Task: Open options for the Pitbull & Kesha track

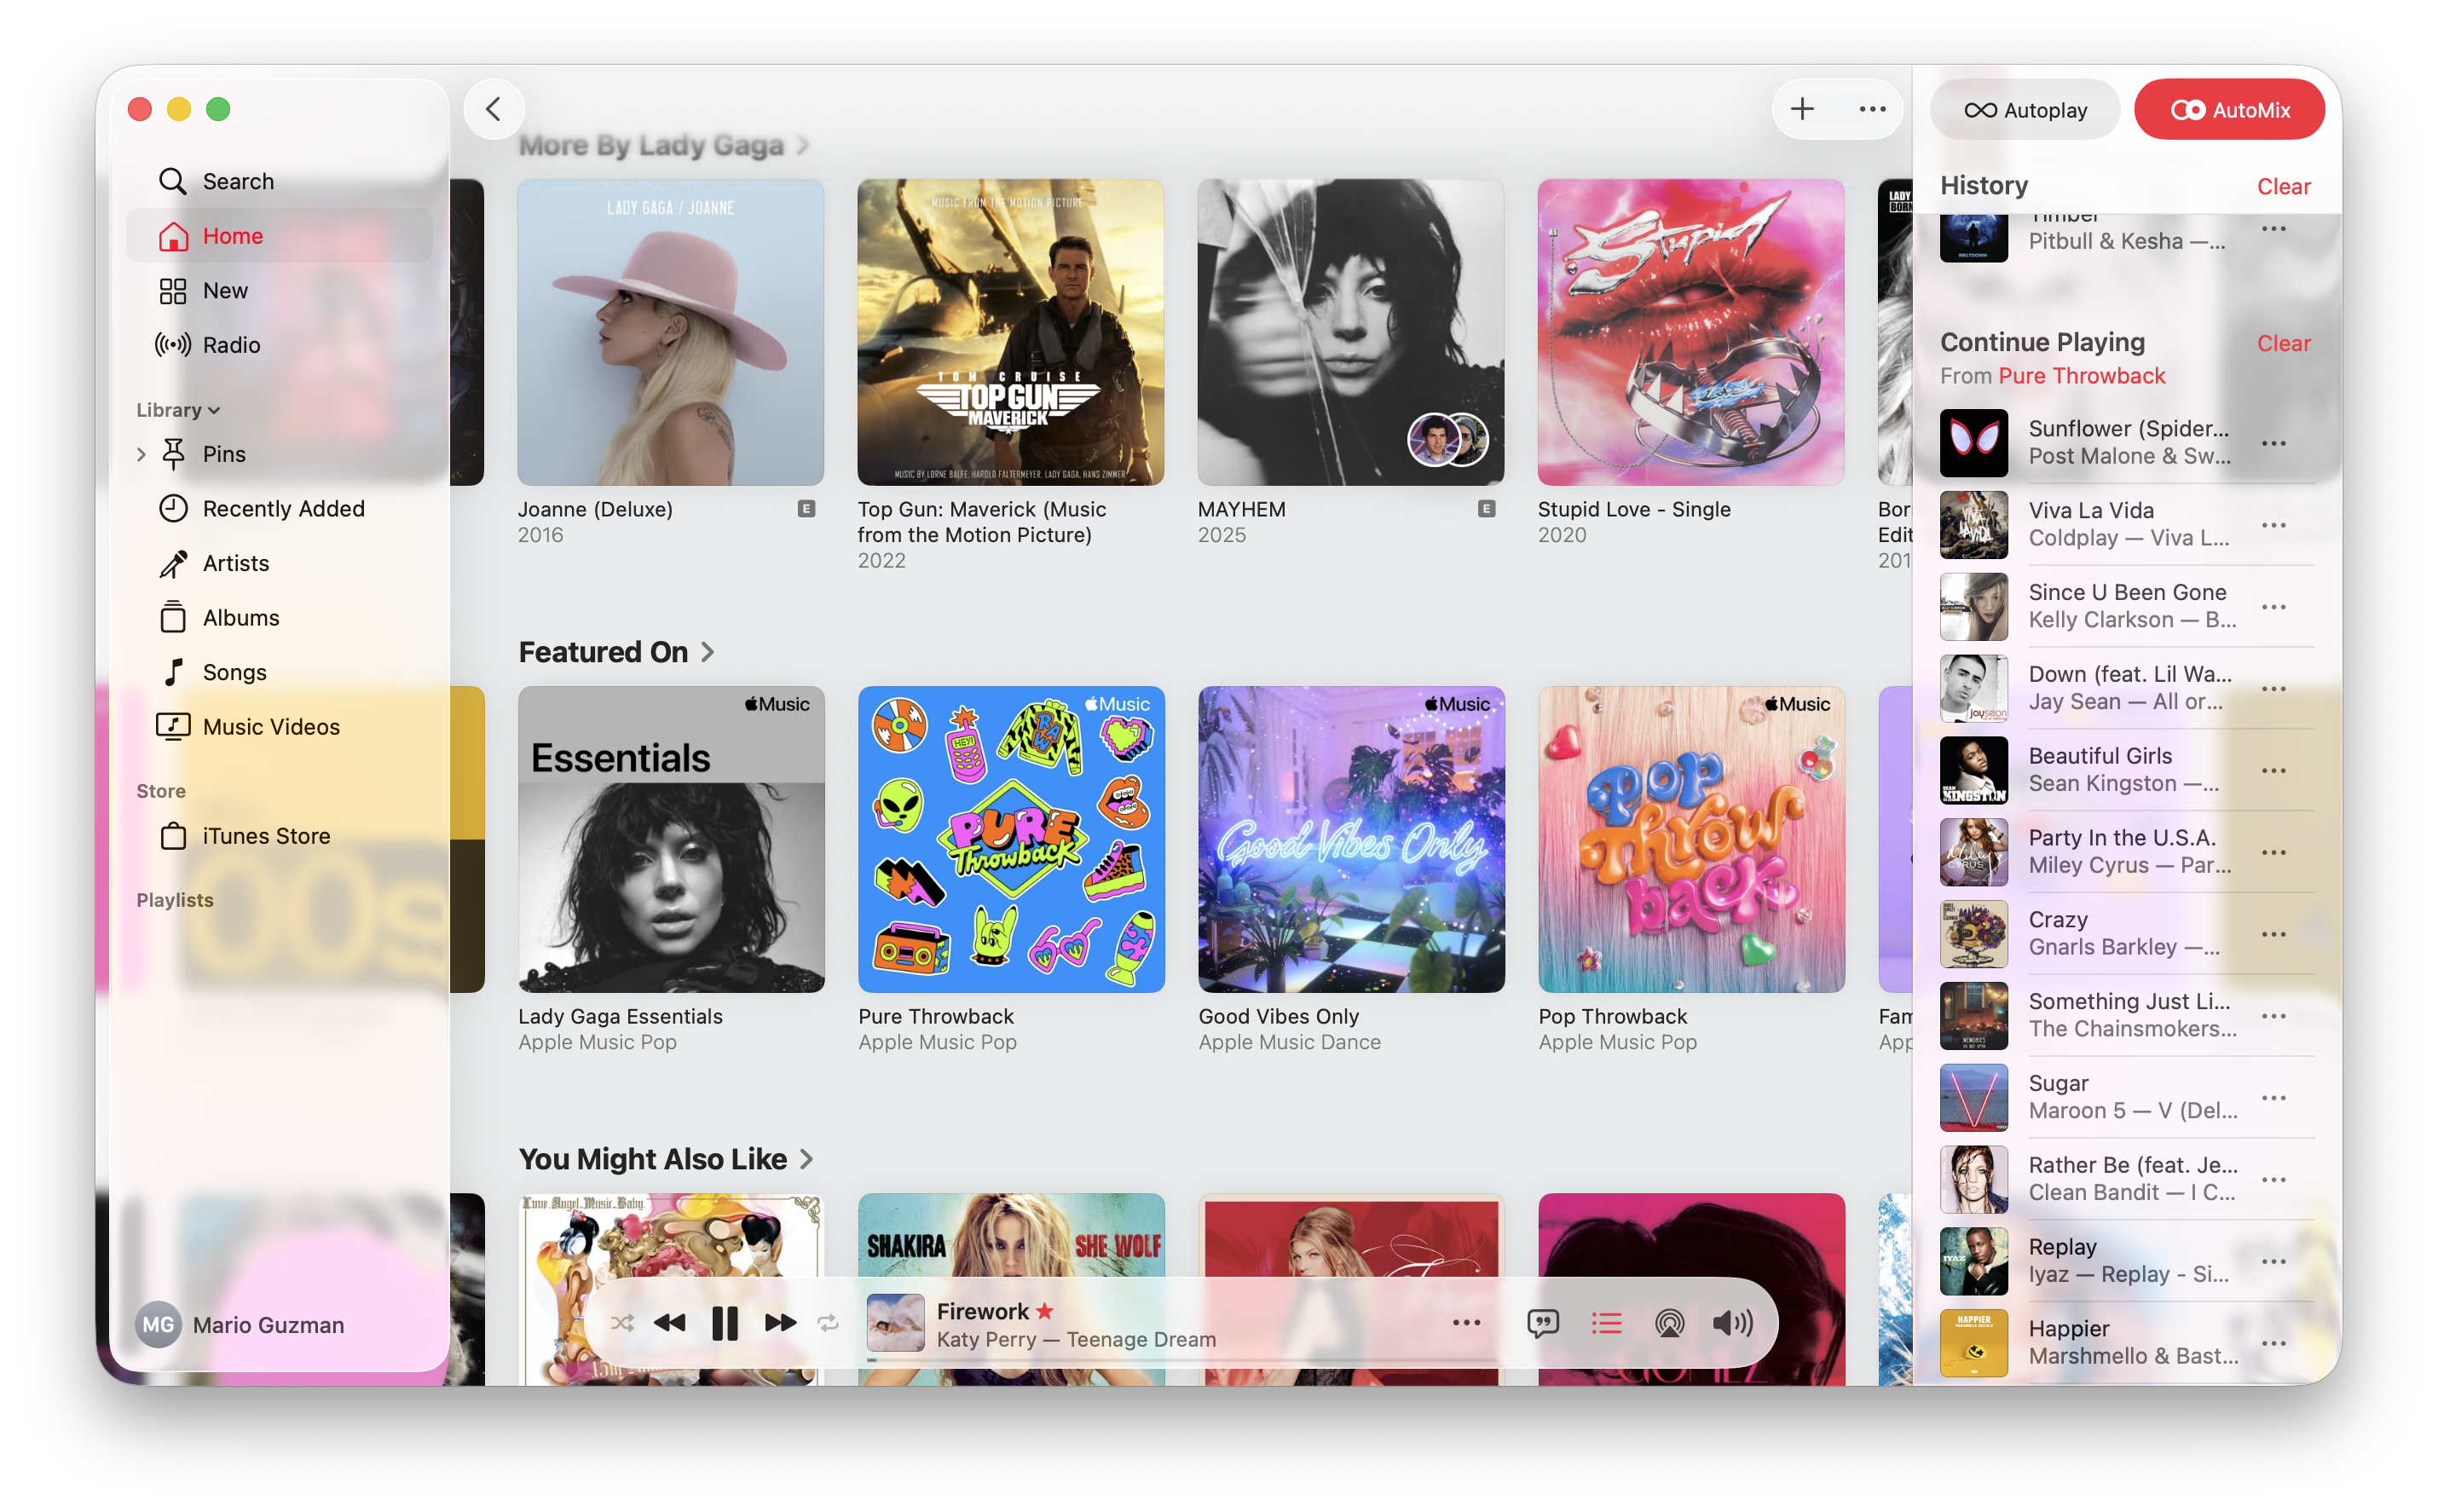Action: [2273, 229]
